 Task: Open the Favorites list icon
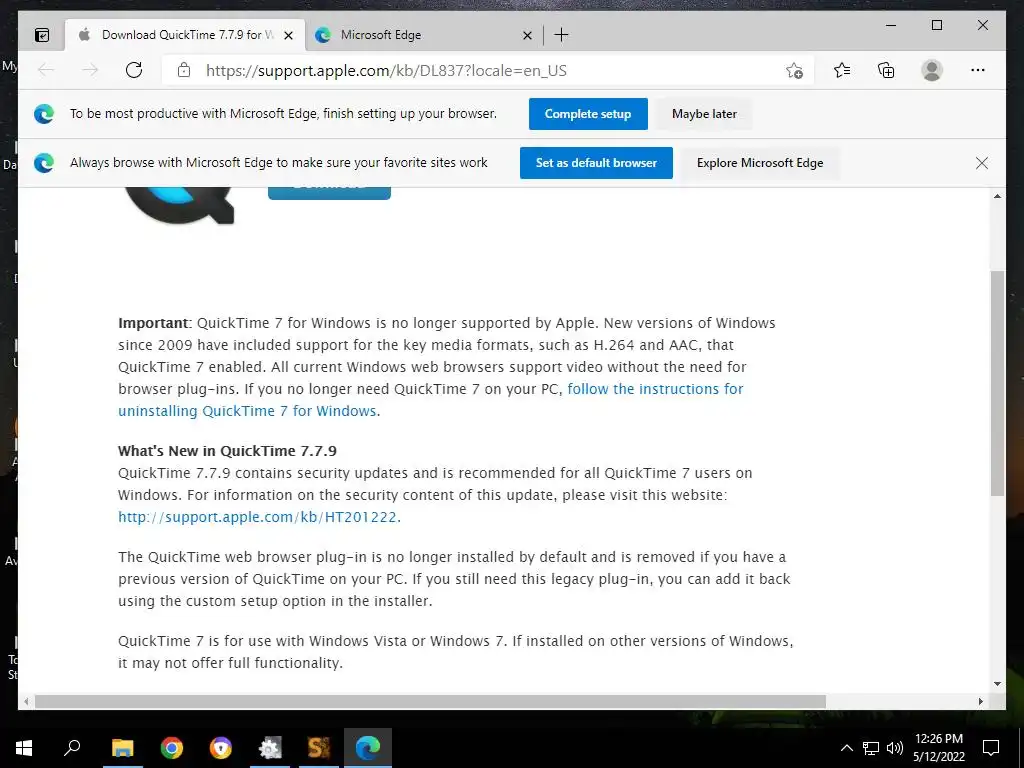[842, 70]
